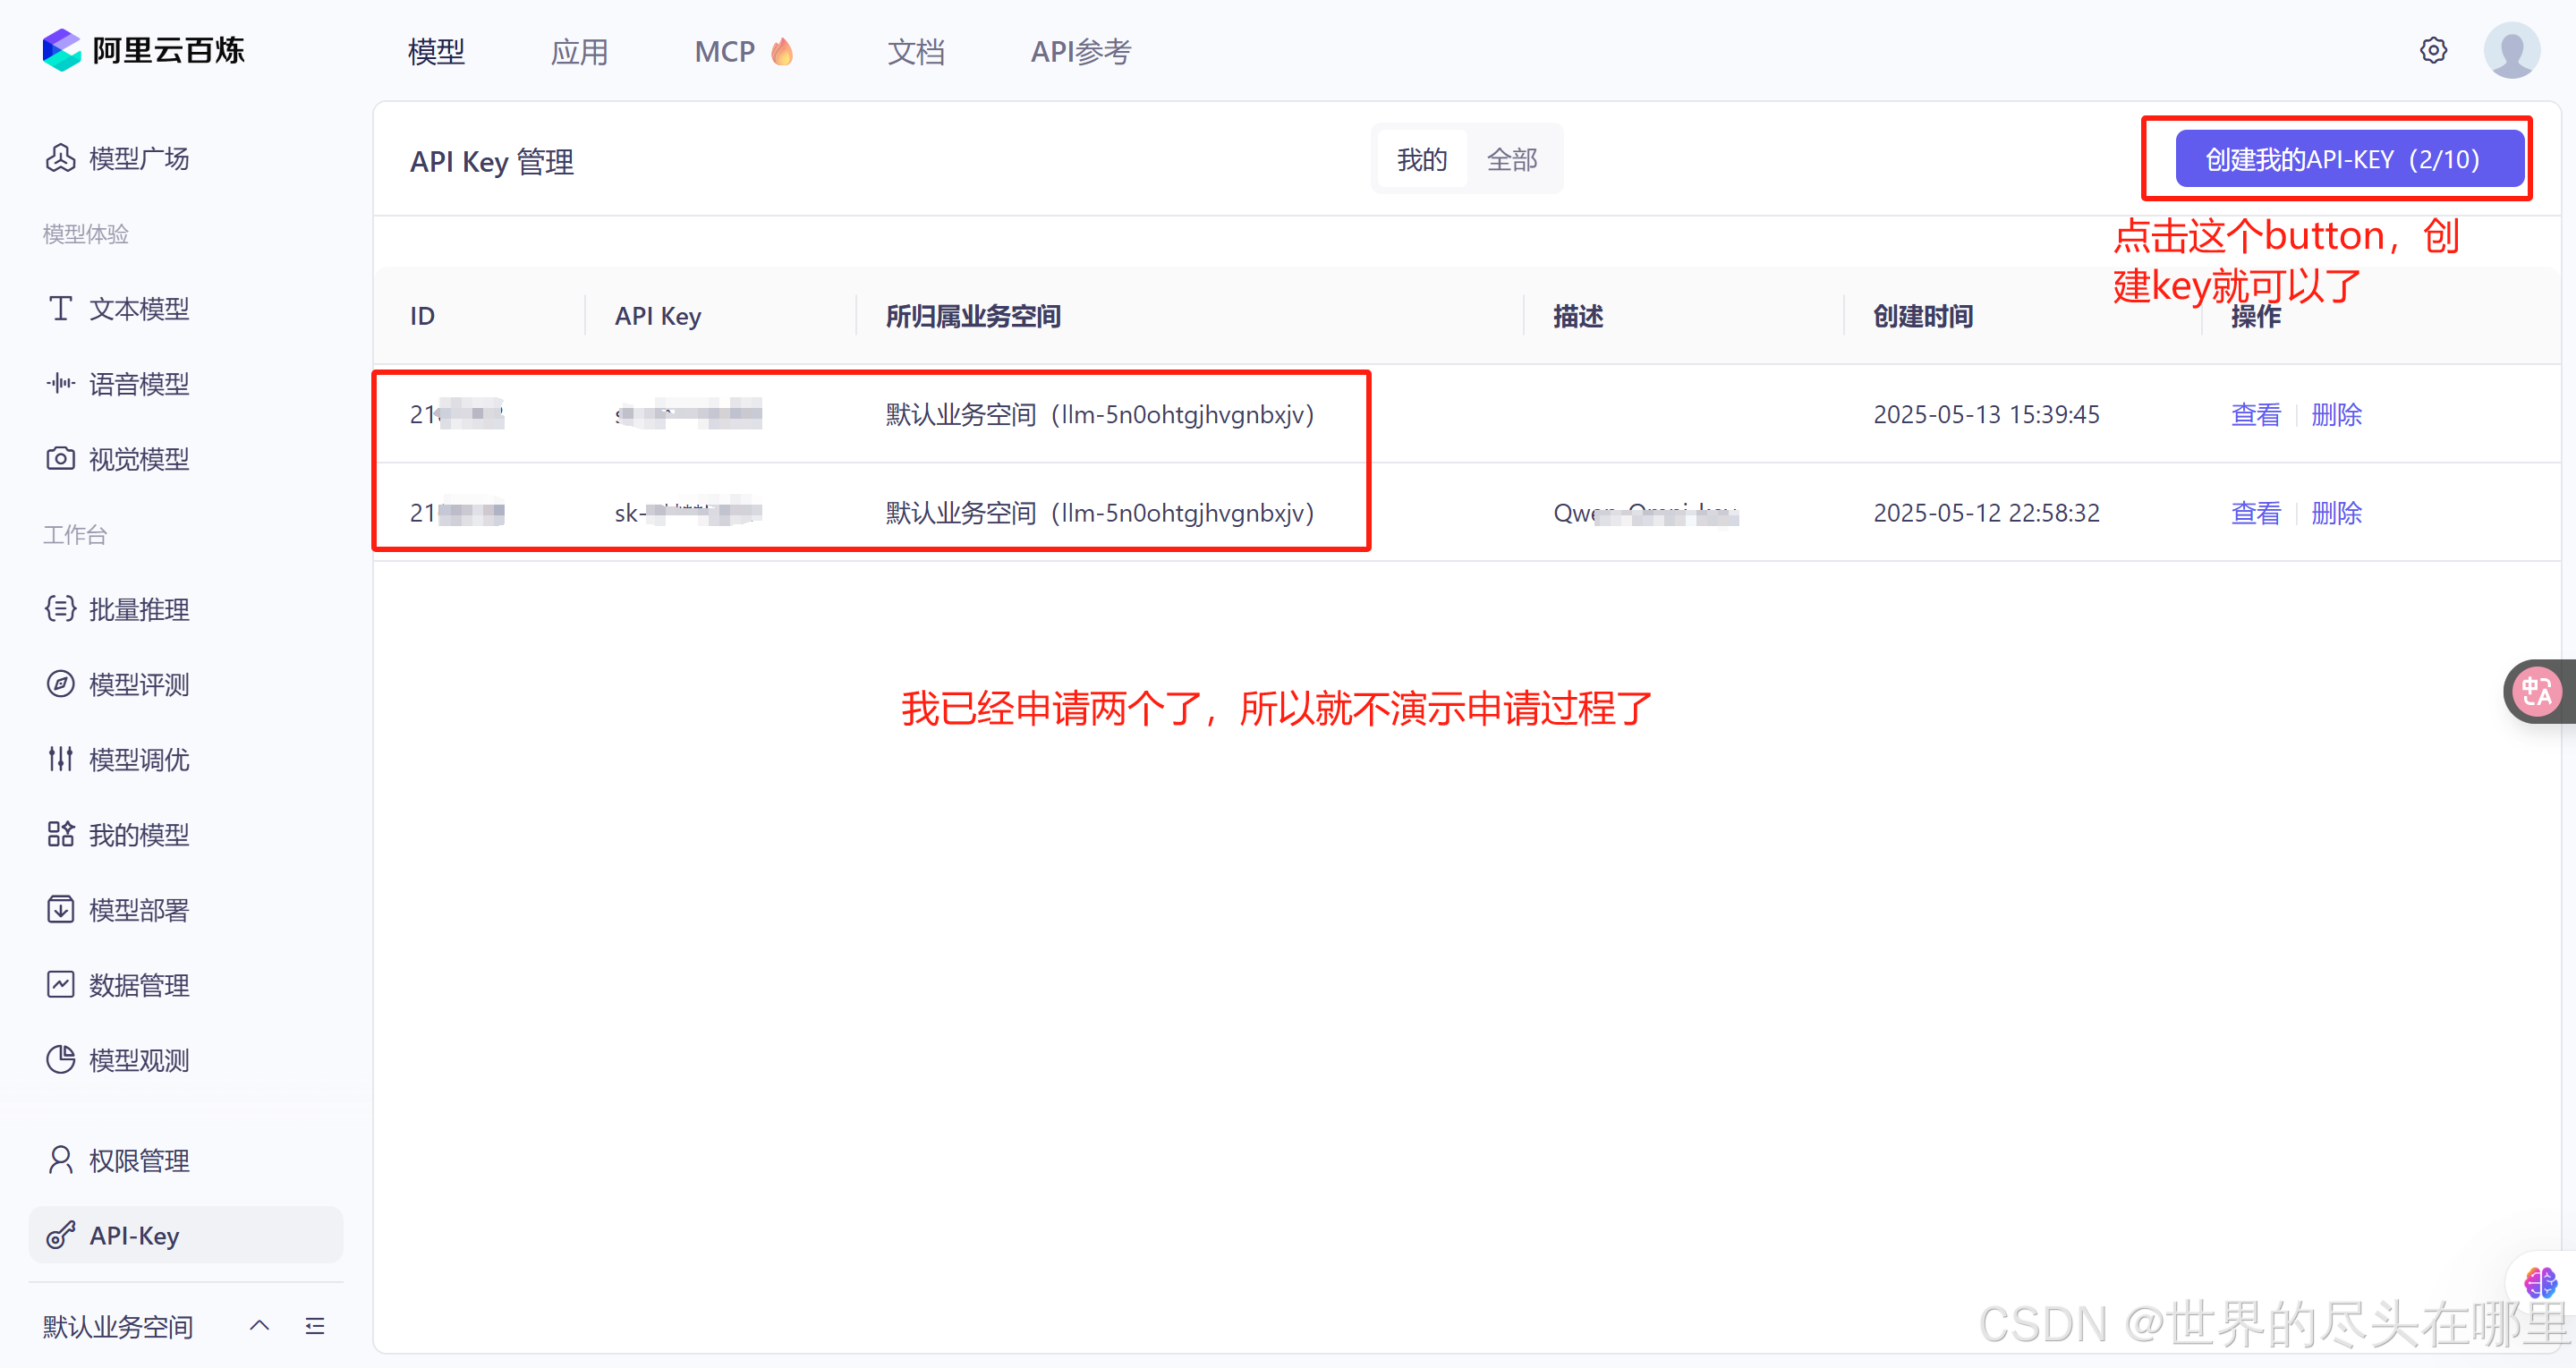Viewport: 2576px width, 1368px height.
Task: Go to 批量推理 in the sidebar
Action: (x=138, y=609)
